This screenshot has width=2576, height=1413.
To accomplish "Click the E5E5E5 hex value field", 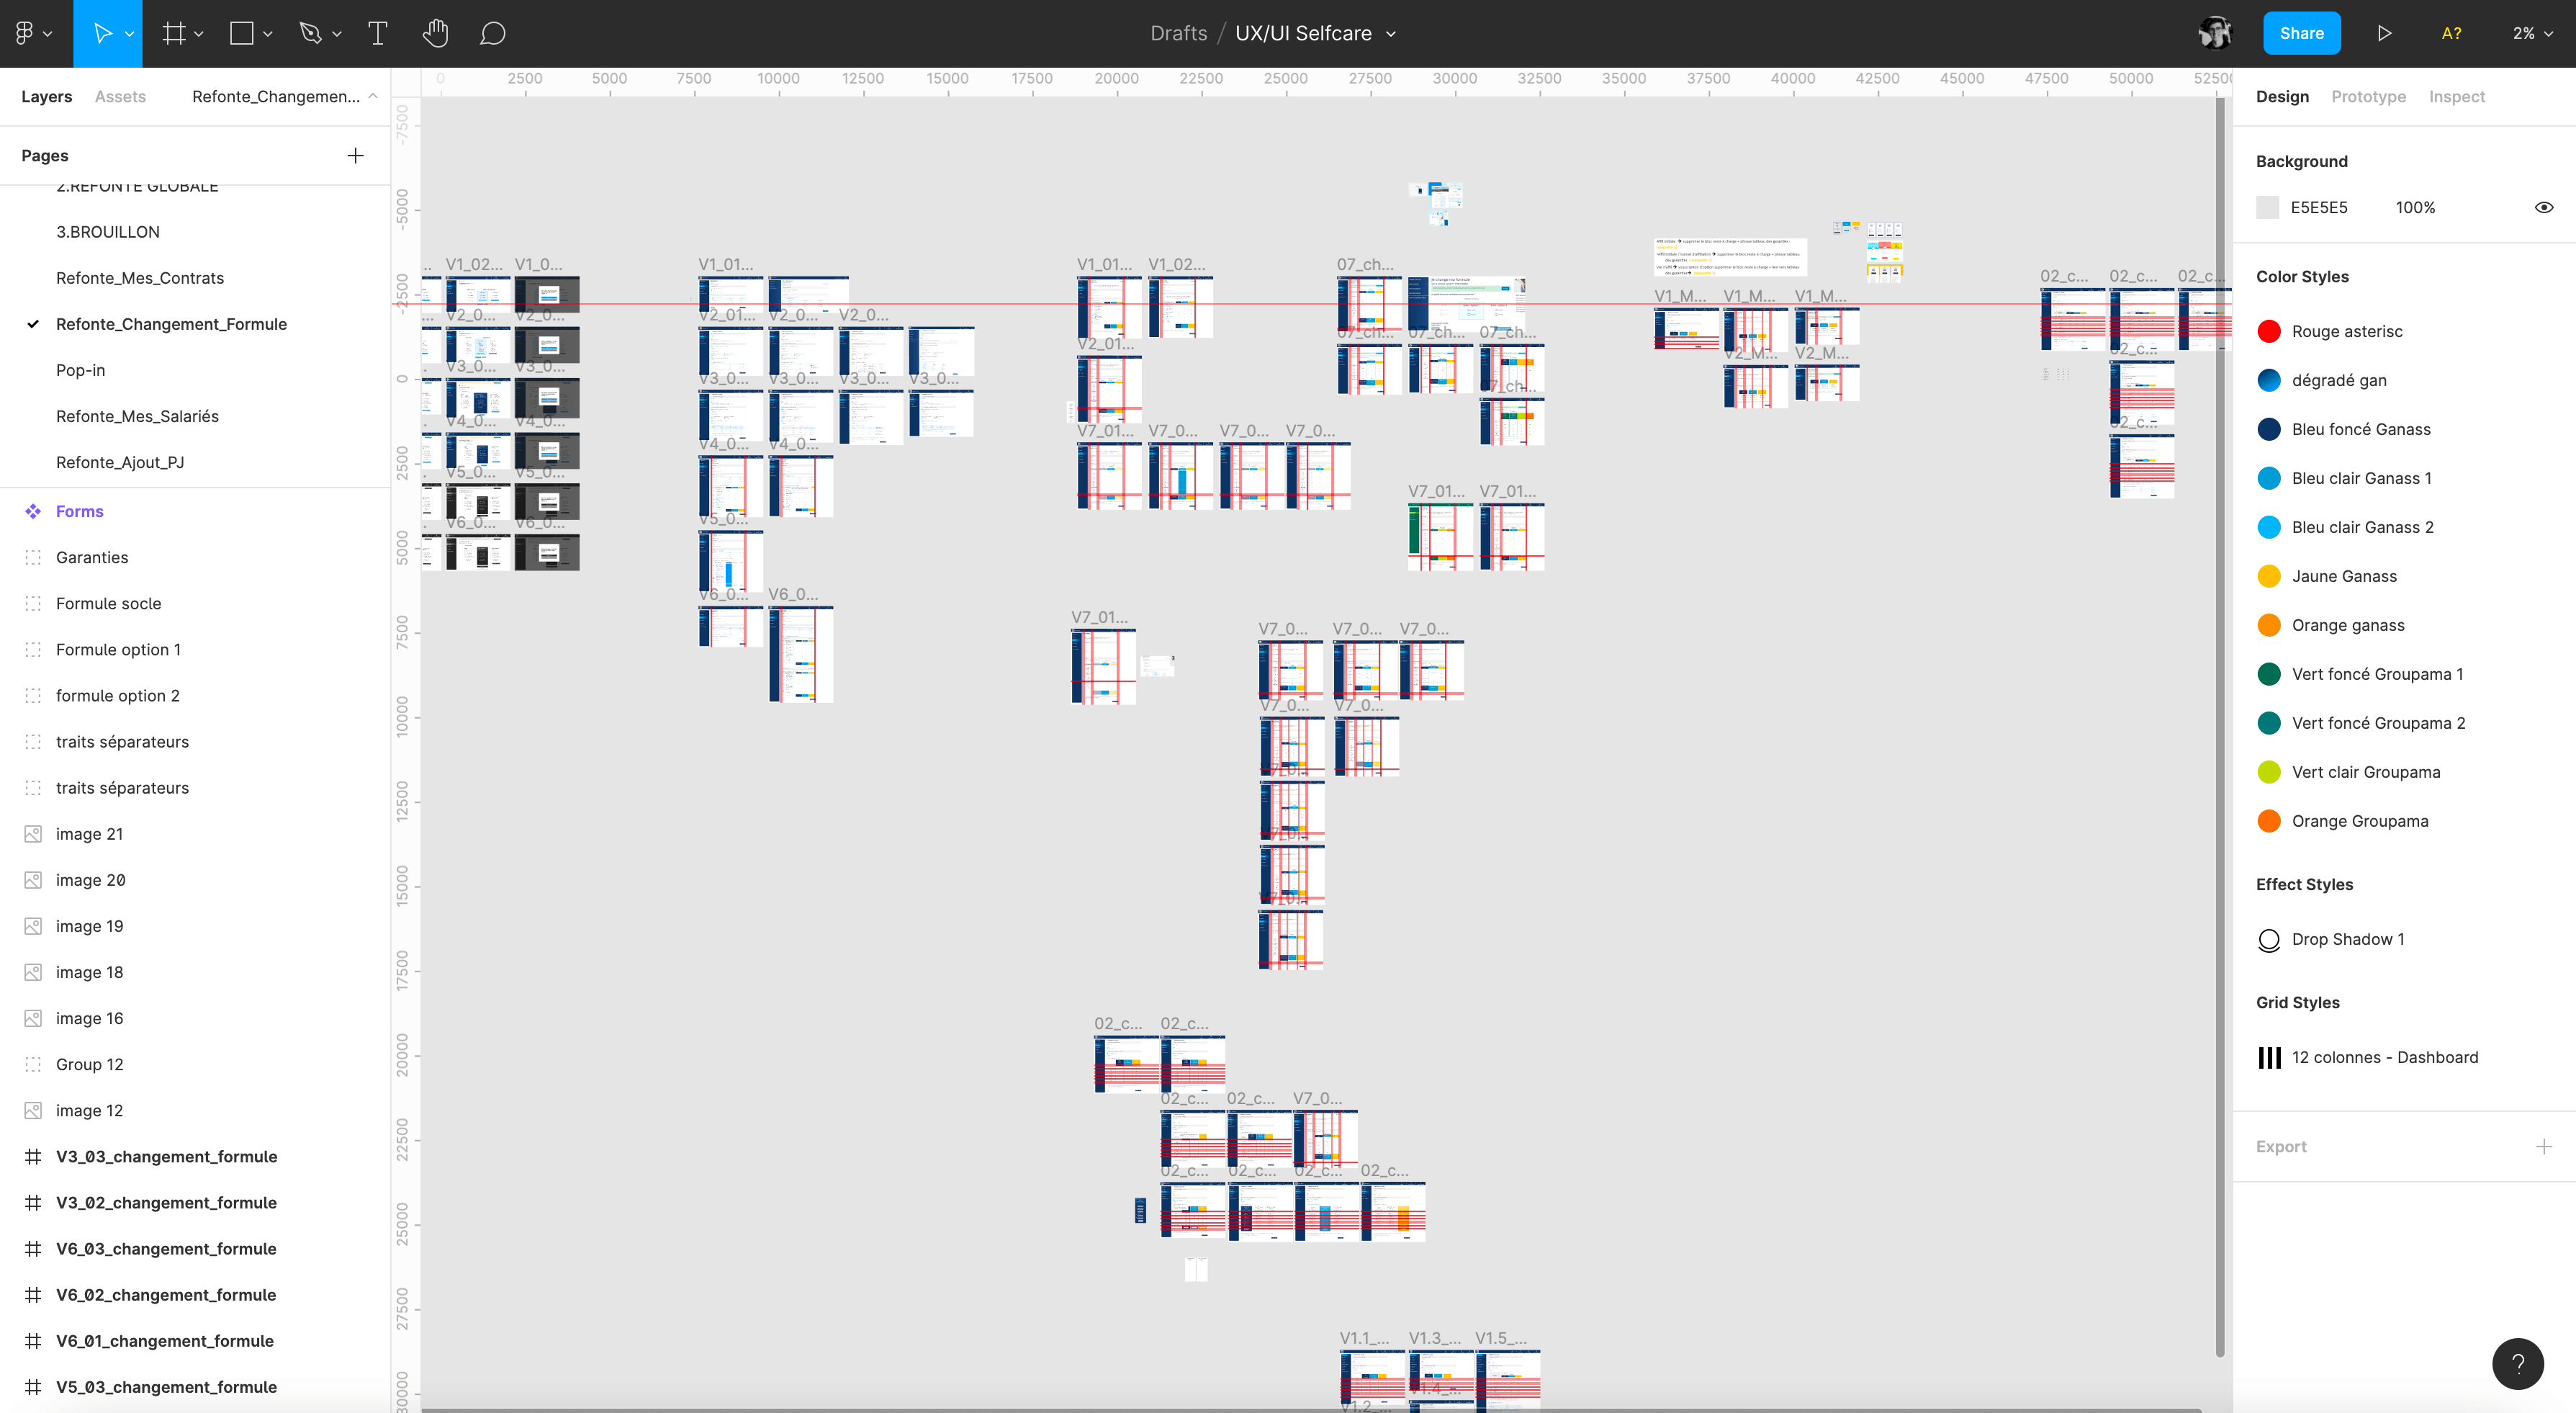I will pos(2319,207).
